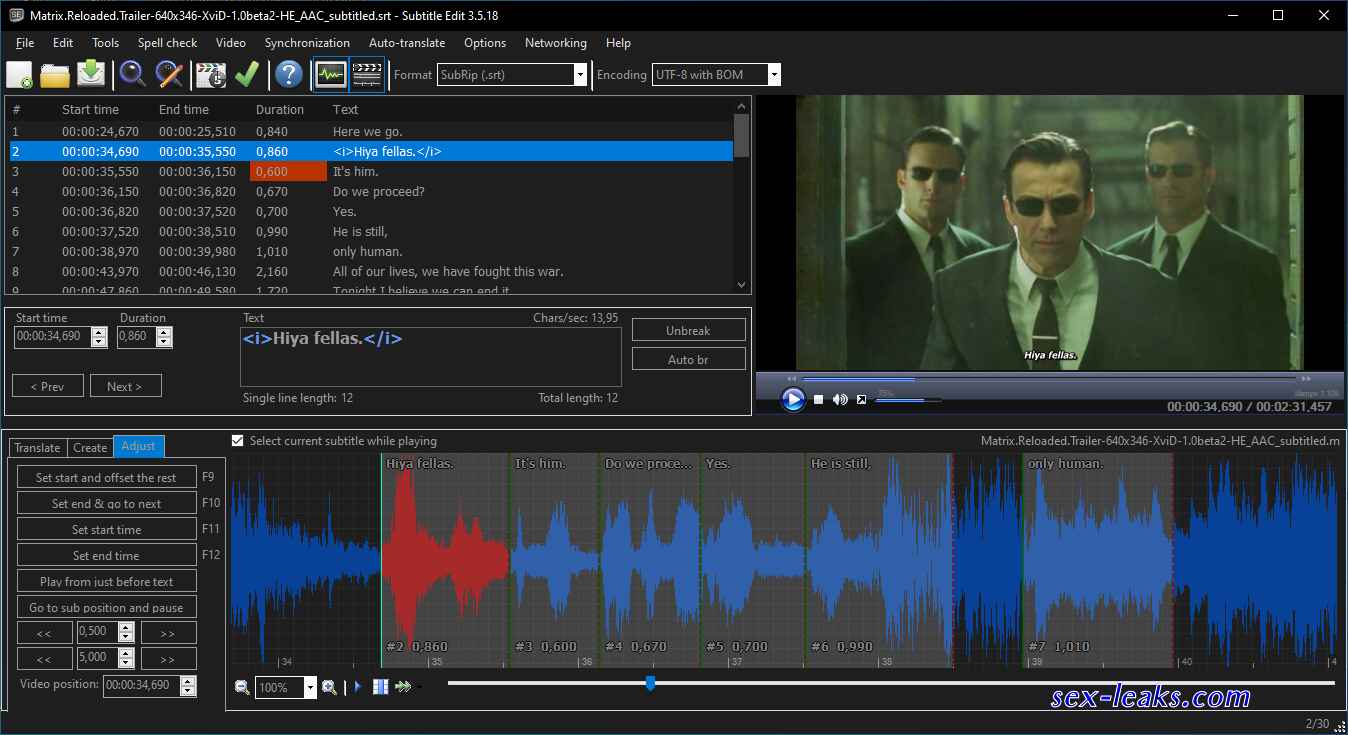Click 'Go to sub position and pause'
The height and width of the screenshot is (735, 1348).
(106, 607)
